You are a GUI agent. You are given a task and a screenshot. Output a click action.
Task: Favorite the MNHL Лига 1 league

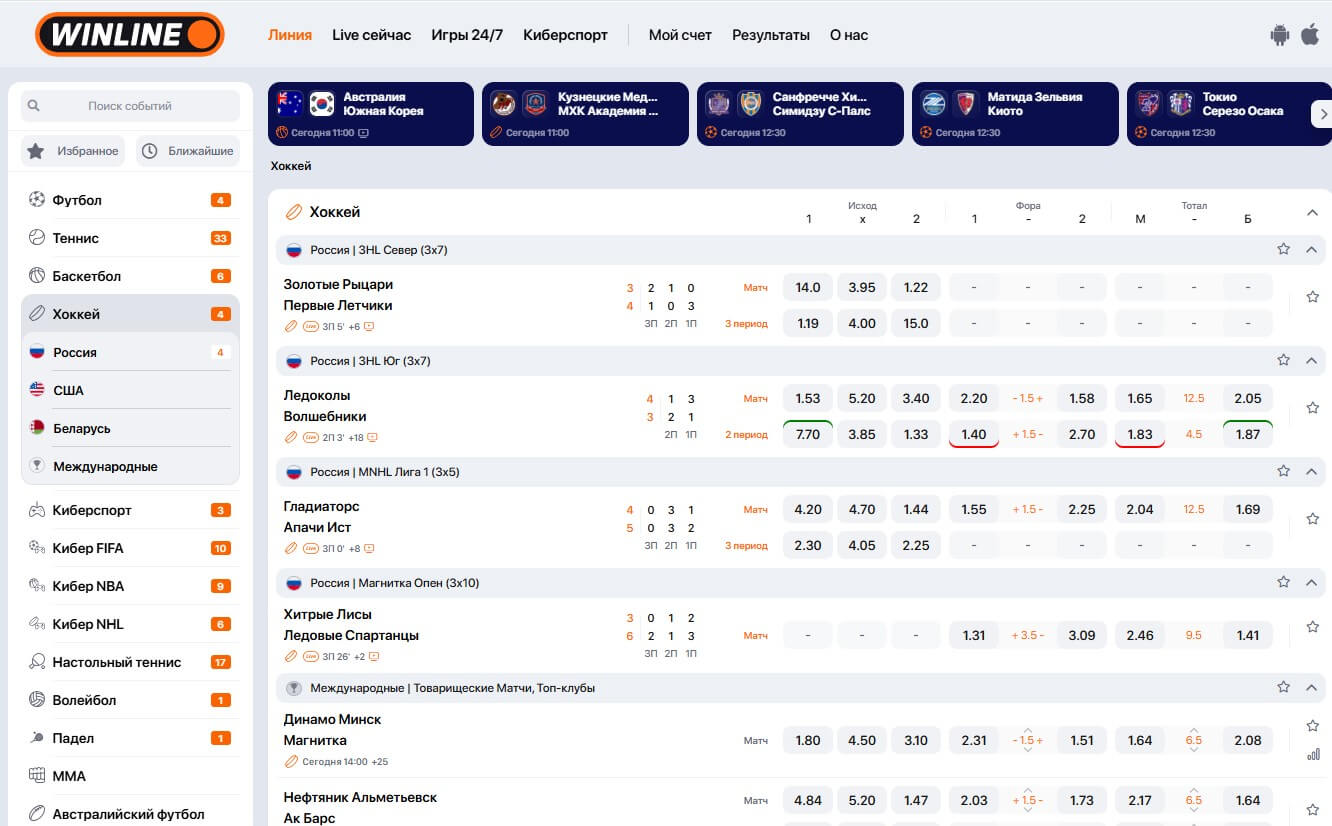click(x=1284, y=471)
